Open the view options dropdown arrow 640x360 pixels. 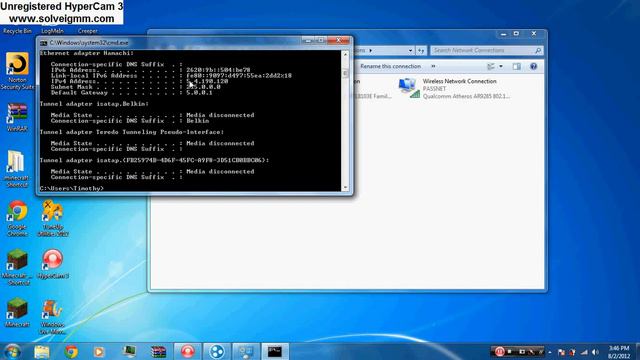click(x=501, y=66)
